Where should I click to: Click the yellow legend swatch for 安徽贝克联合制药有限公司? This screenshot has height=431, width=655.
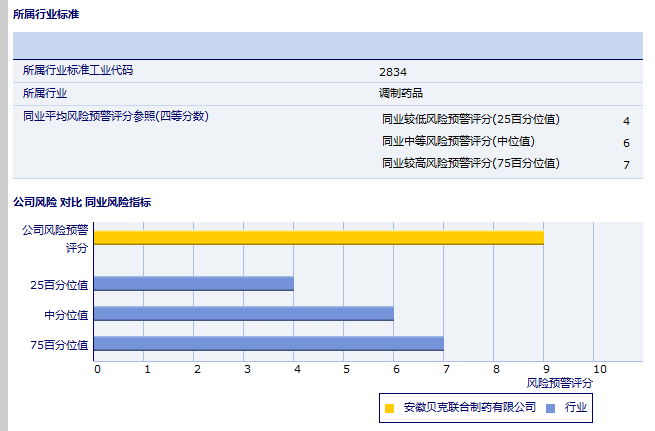[390, 408]
